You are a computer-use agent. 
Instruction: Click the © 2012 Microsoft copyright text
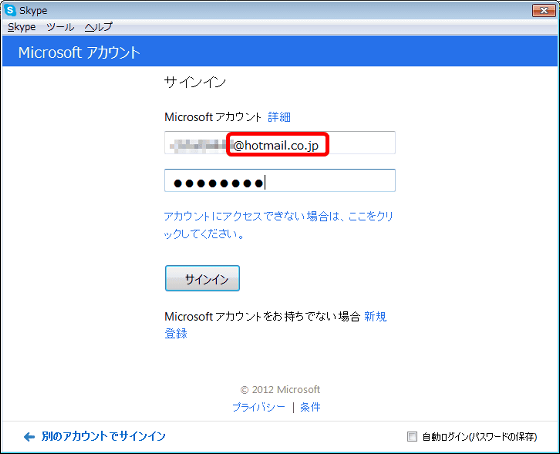pos(280,389)
